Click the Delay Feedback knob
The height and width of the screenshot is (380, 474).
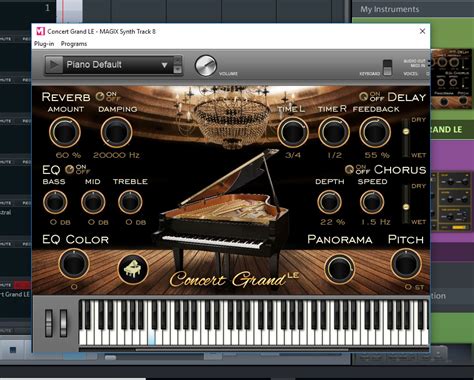pos(375,132)
